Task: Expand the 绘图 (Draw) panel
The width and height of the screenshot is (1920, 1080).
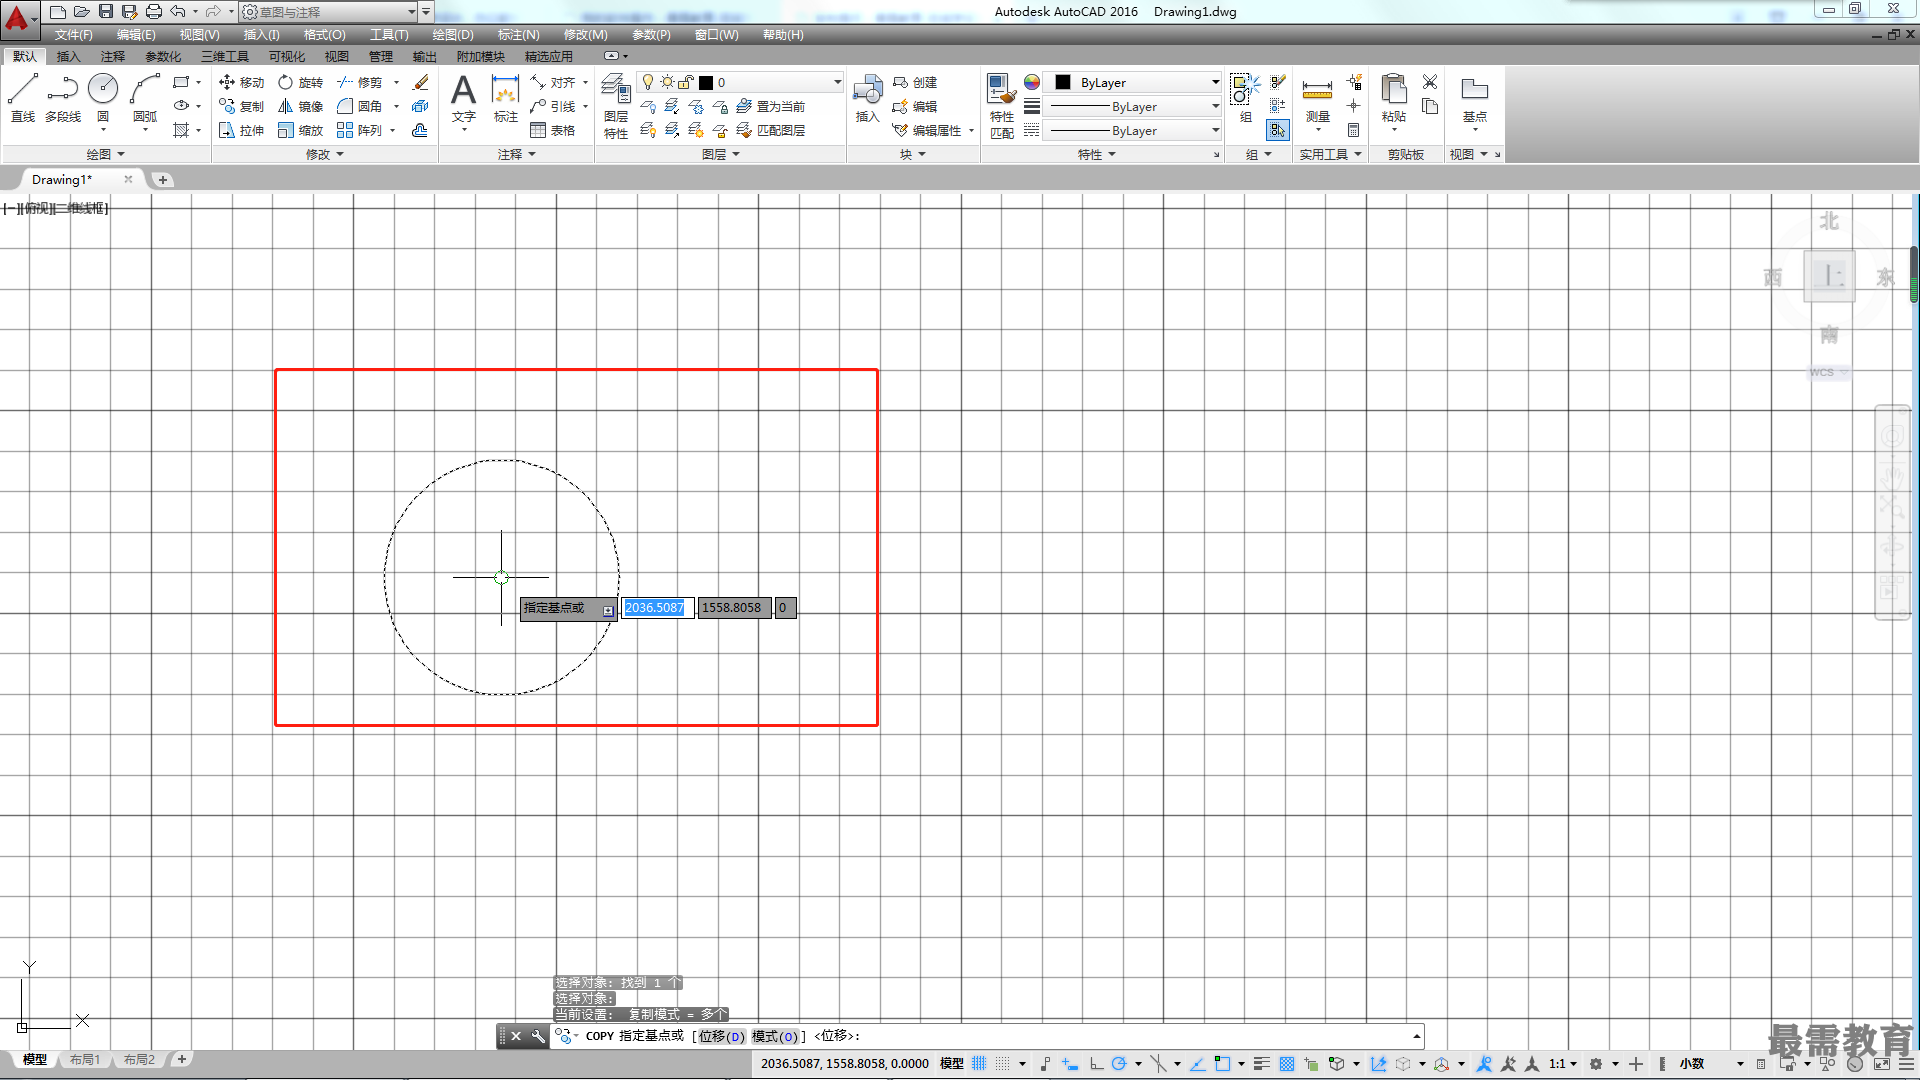Action: click(x=105, y=154)
